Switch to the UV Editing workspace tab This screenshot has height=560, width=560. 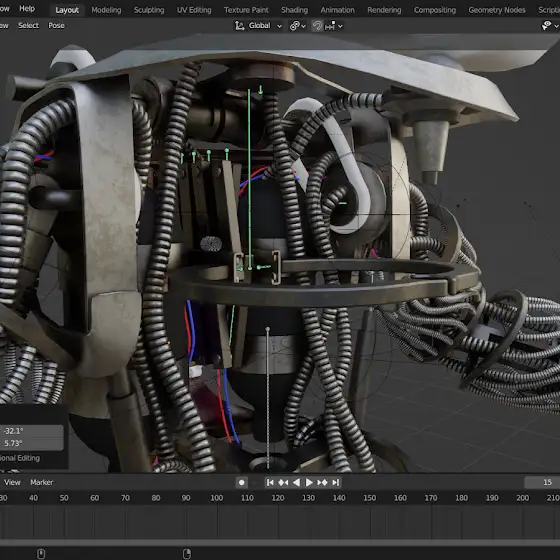coord(194,10)
